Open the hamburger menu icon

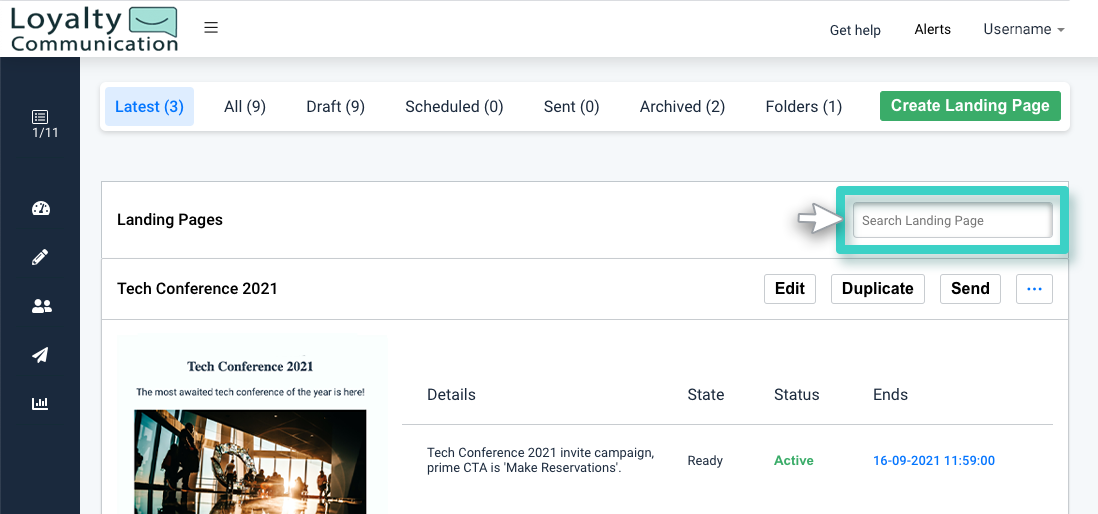[211, 27]
